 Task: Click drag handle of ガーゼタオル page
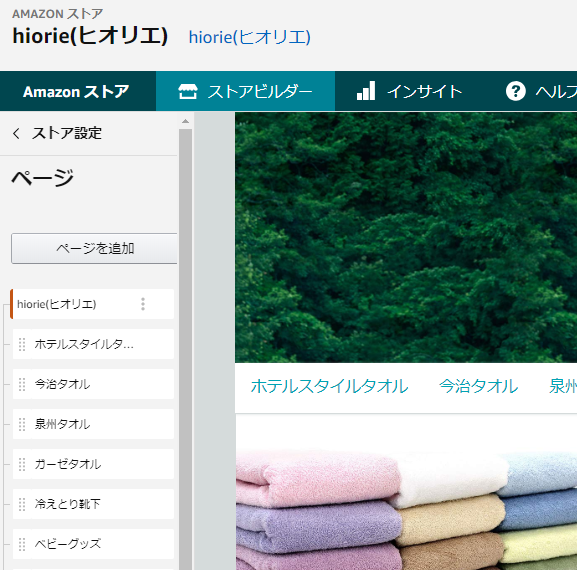(x=22, y=464)
